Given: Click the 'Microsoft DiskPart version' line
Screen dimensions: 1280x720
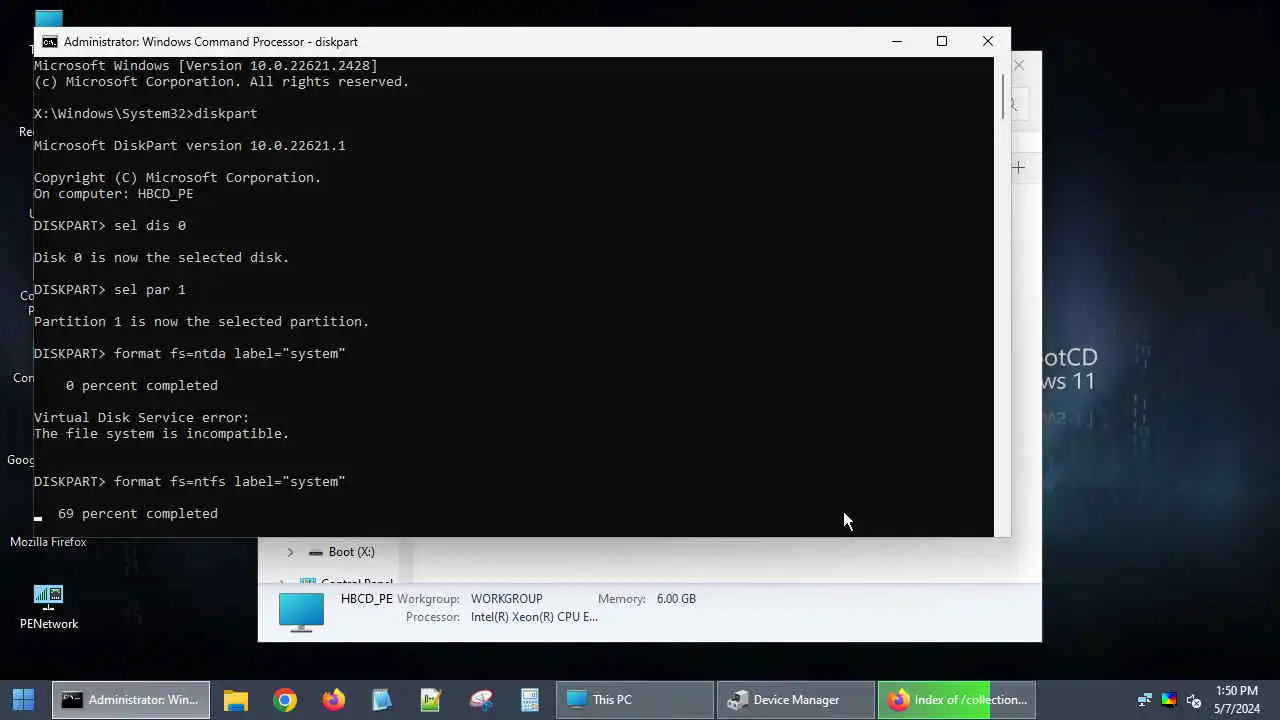Looking at the screenshot, I should (x=190, y=145).
